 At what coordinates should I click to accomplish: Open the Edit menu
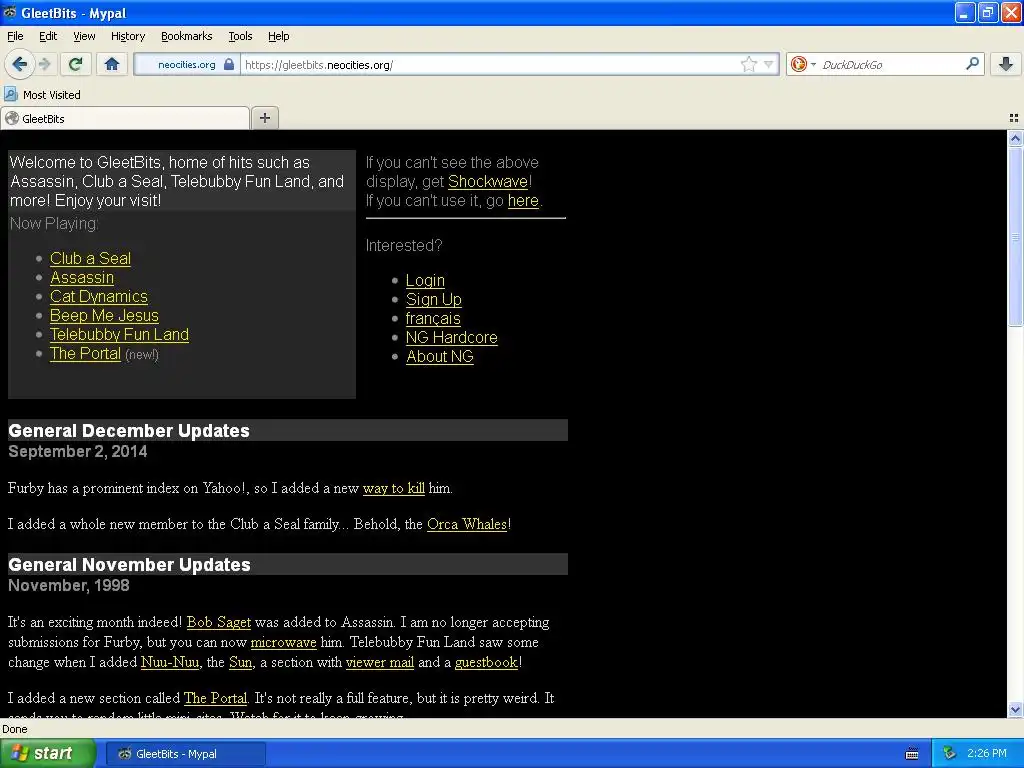[x=48, y=37]
